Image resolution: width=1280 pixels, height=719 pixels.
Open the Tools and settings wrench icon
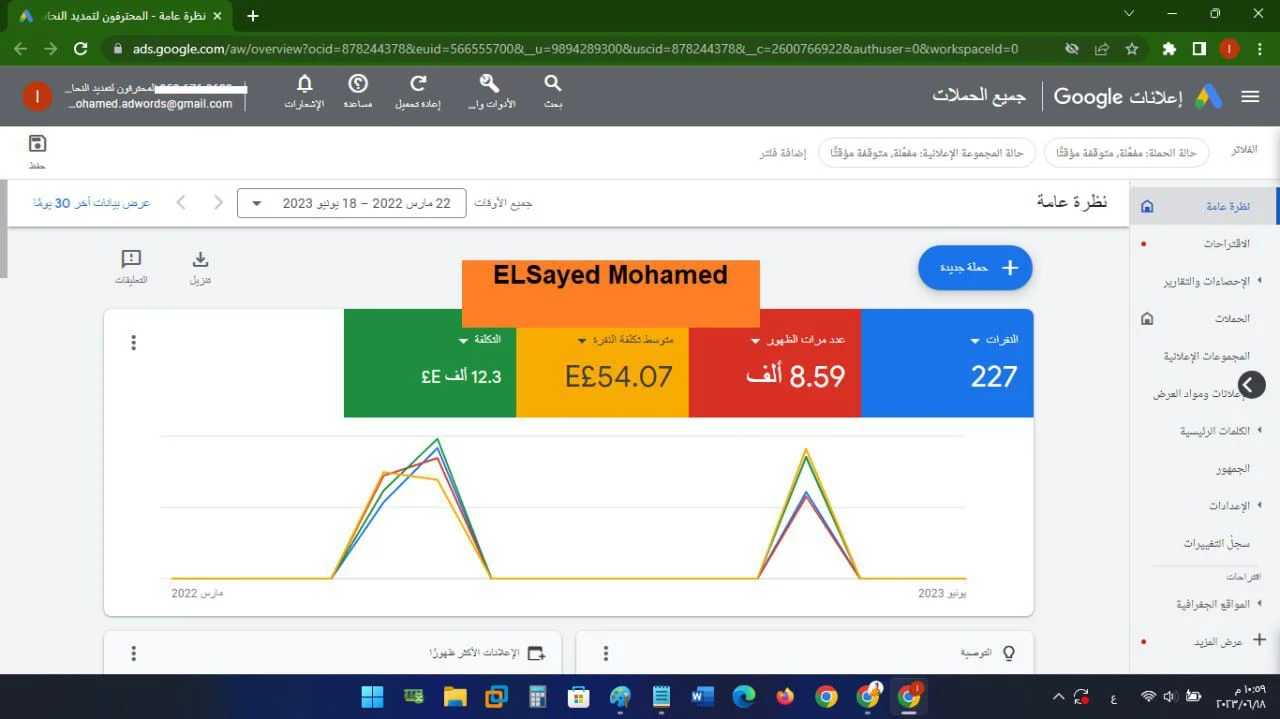pyautogui.click(x=489, y=85)
